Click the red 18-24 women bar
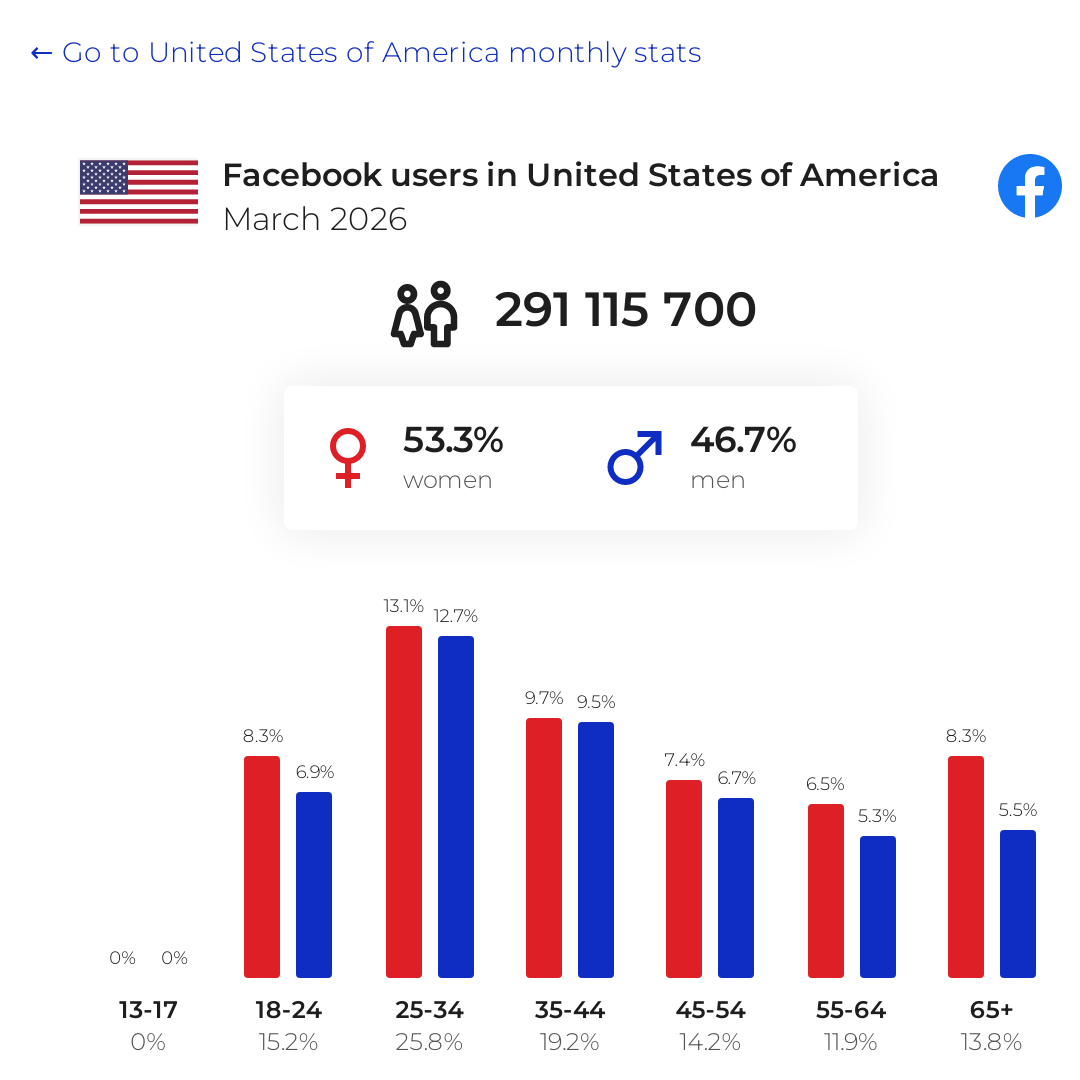This screenshot has height=1080, width=1080. tap(262, 866)
